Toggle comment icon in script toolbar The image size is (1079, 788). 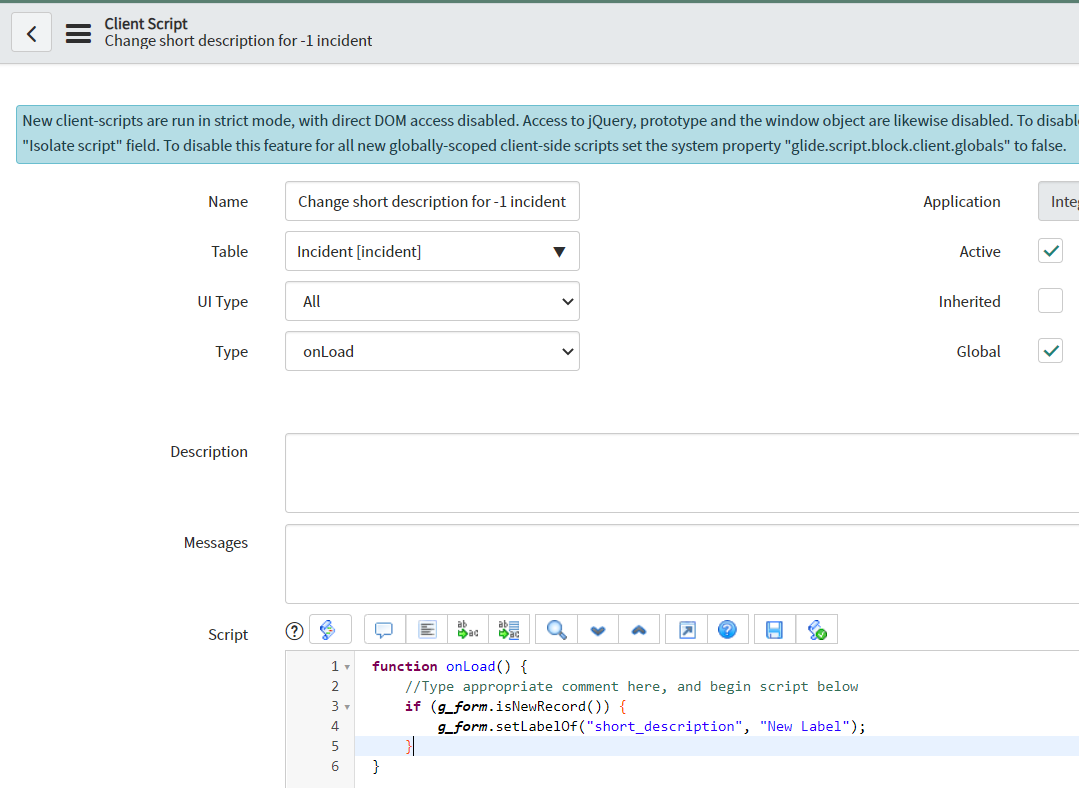[x=384, y=630]
